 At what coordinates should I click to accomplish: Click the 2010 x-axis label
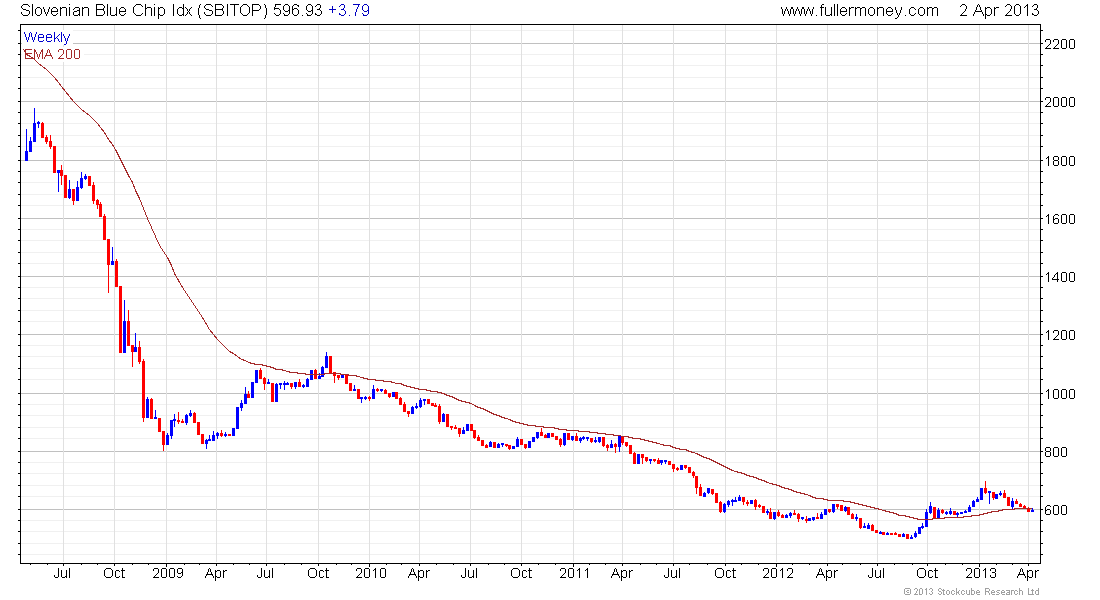click(x=370, y=573)
